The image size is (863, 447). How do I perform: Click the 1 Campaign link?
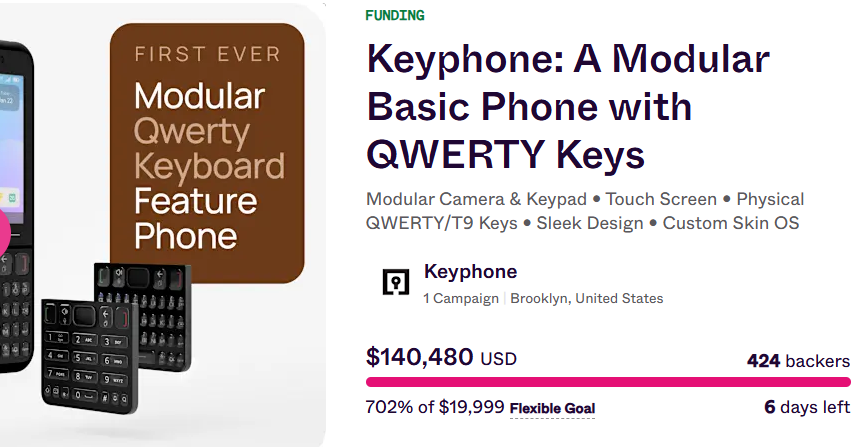461,298
